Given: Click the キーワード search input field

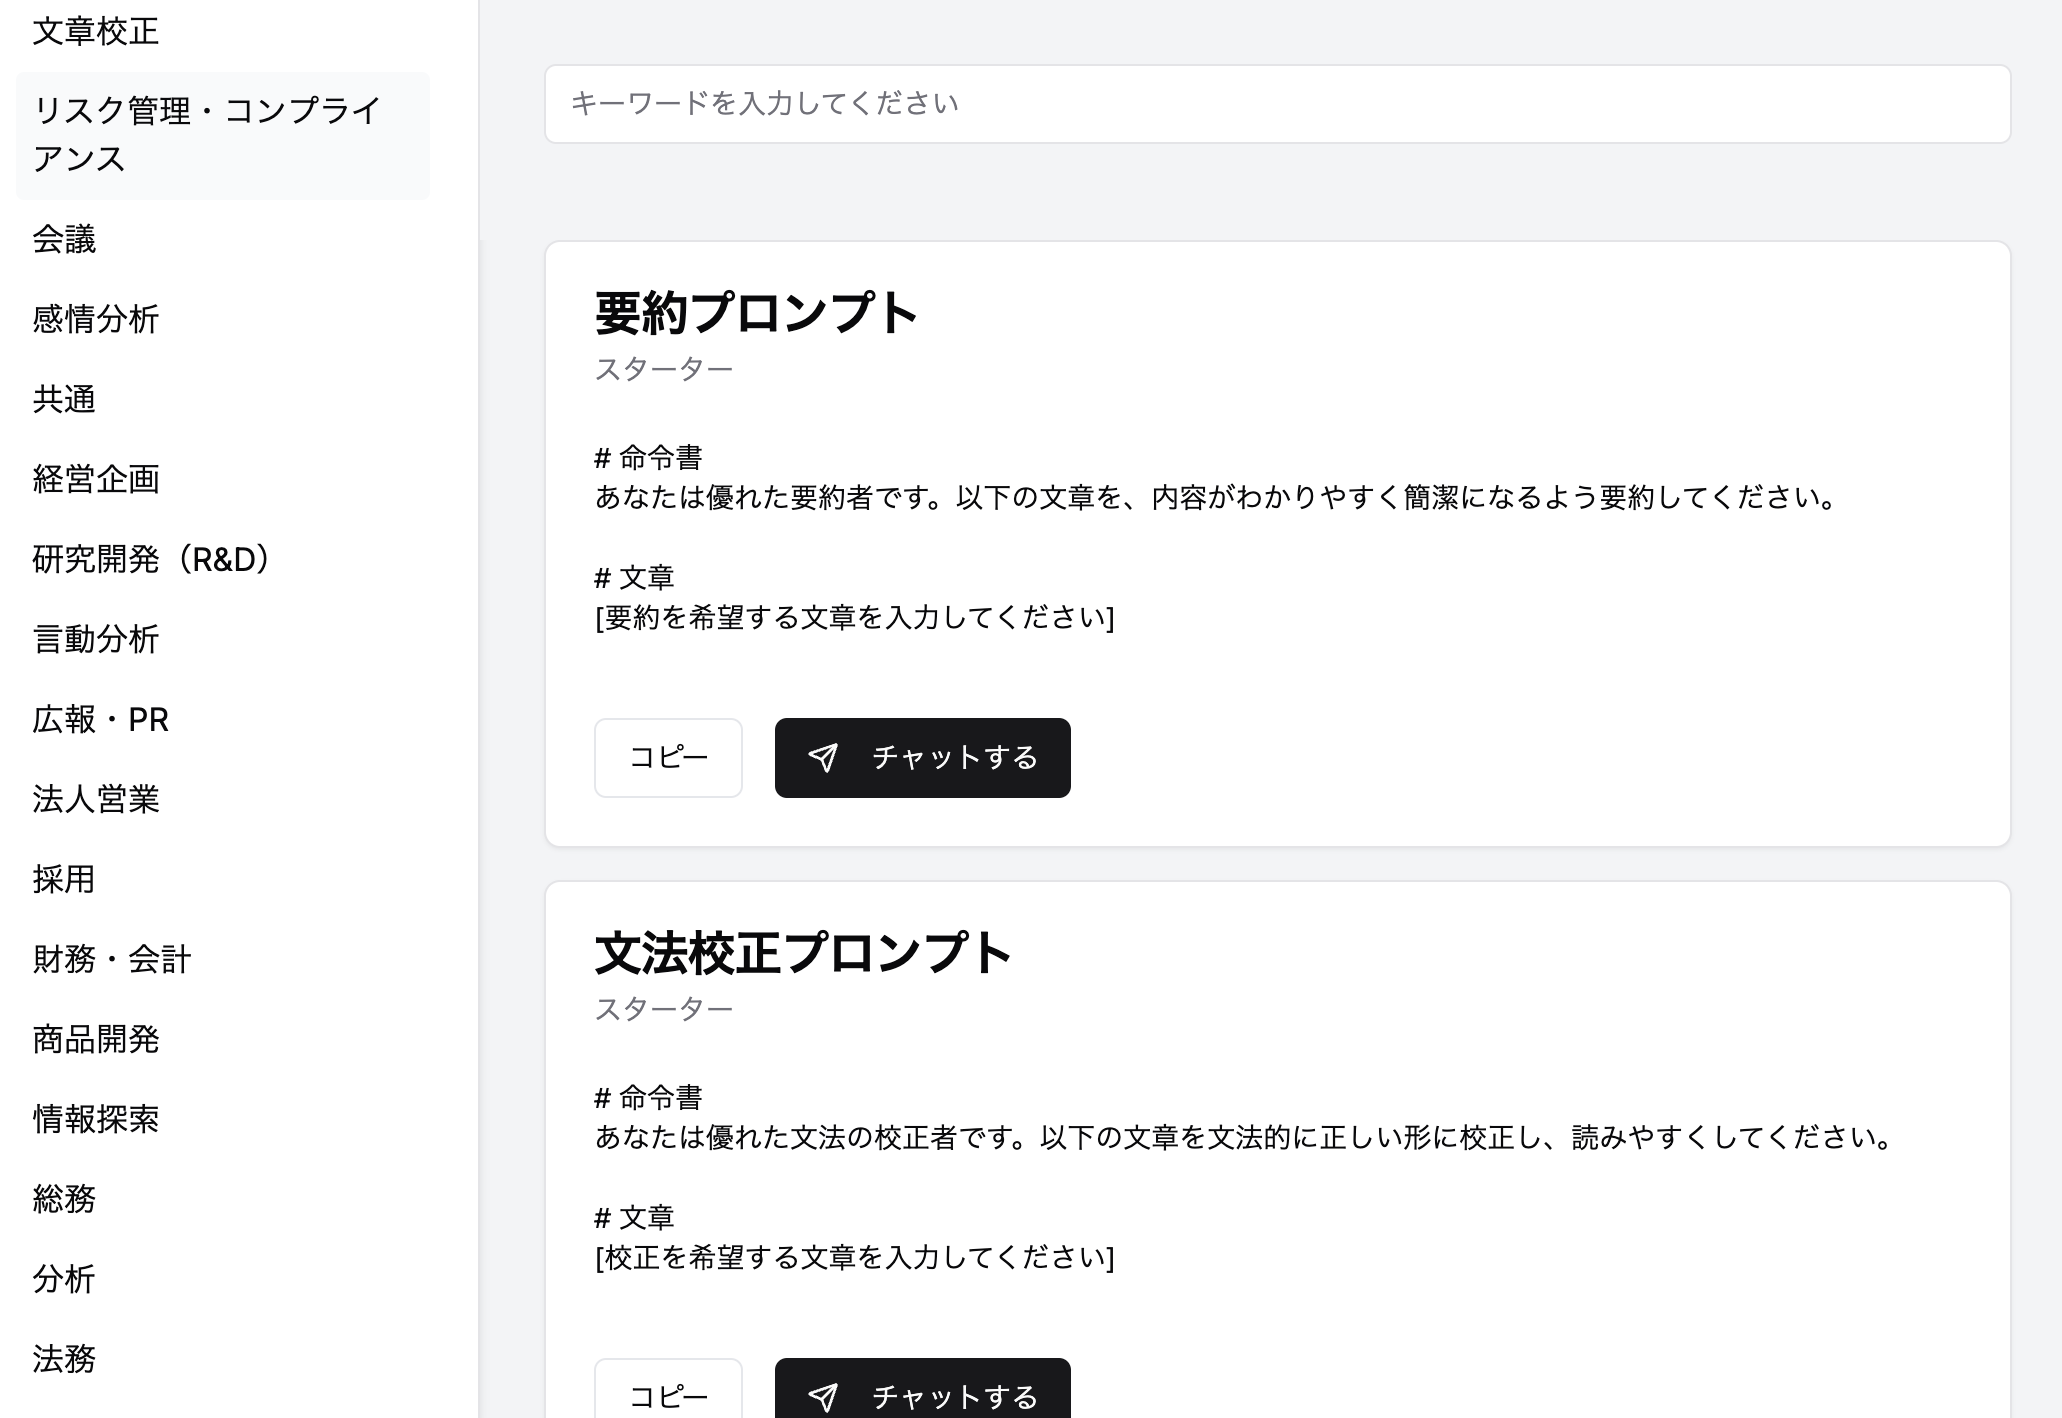Looking at the screenshot, I should (x=1277, y=104).
